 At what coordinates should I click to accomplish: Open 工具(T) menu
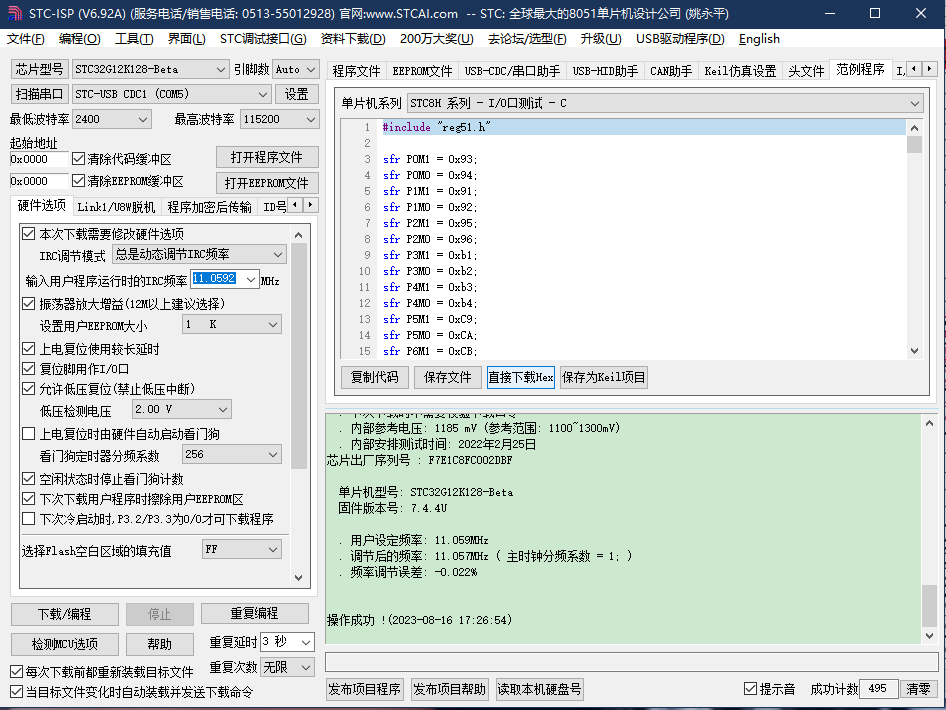134,39
